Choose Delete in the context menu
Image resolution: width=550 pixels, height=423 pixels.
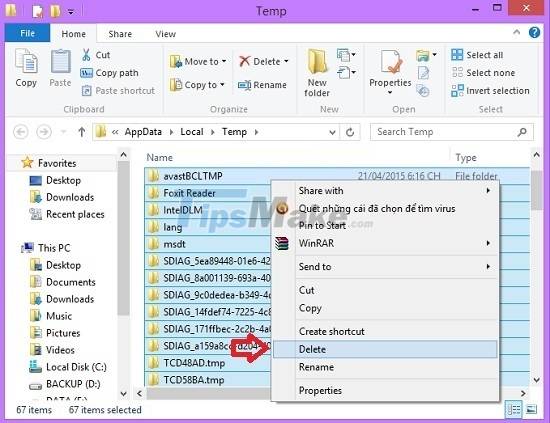385,350
